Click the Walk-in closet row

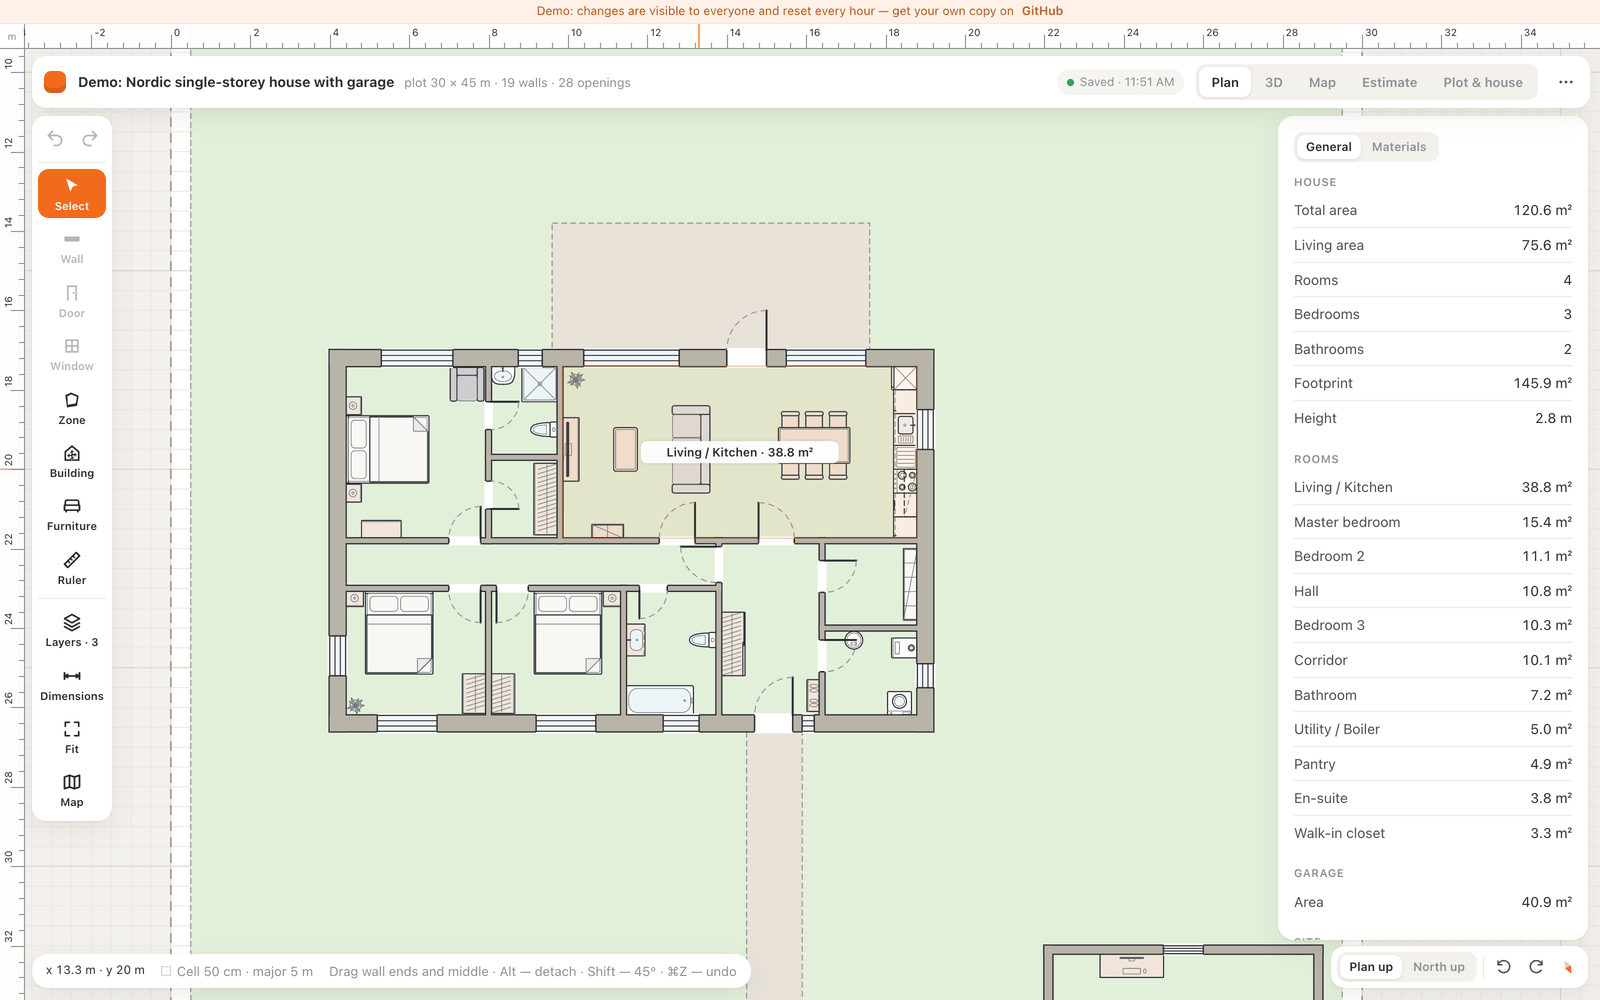[1432, 833]
